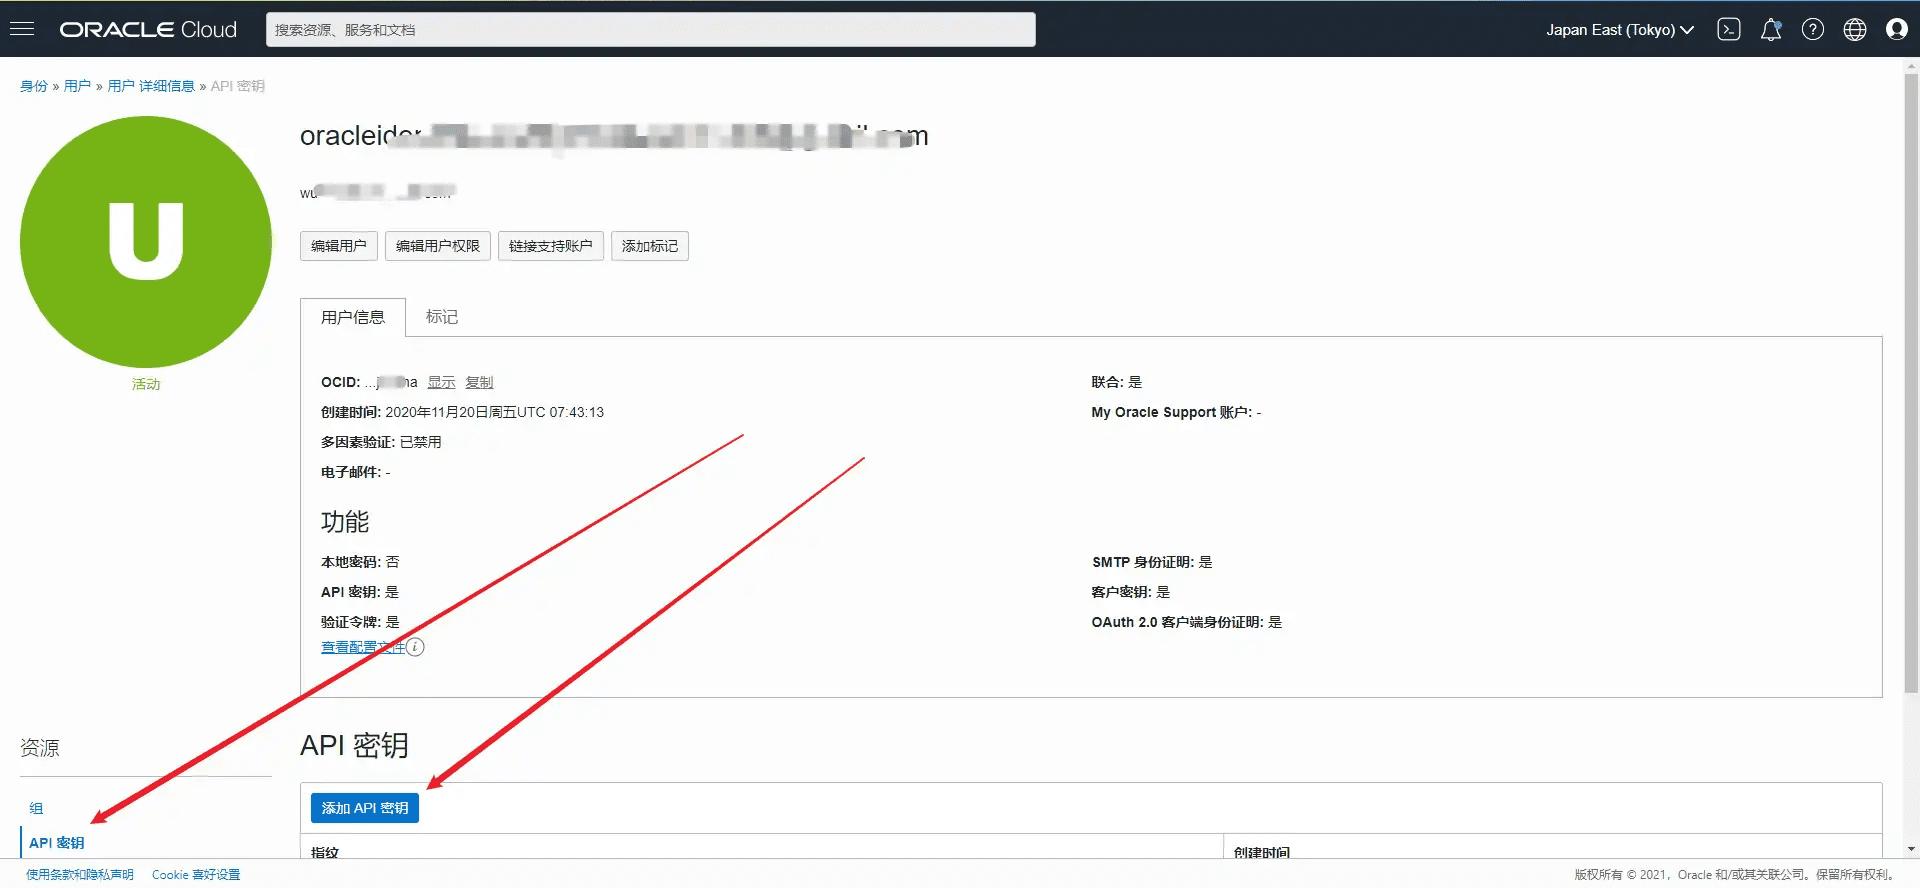Click the 本地密码: 否 text
Image resolution: width=1920 pixels, height=888 pixels.
(360, 562)
